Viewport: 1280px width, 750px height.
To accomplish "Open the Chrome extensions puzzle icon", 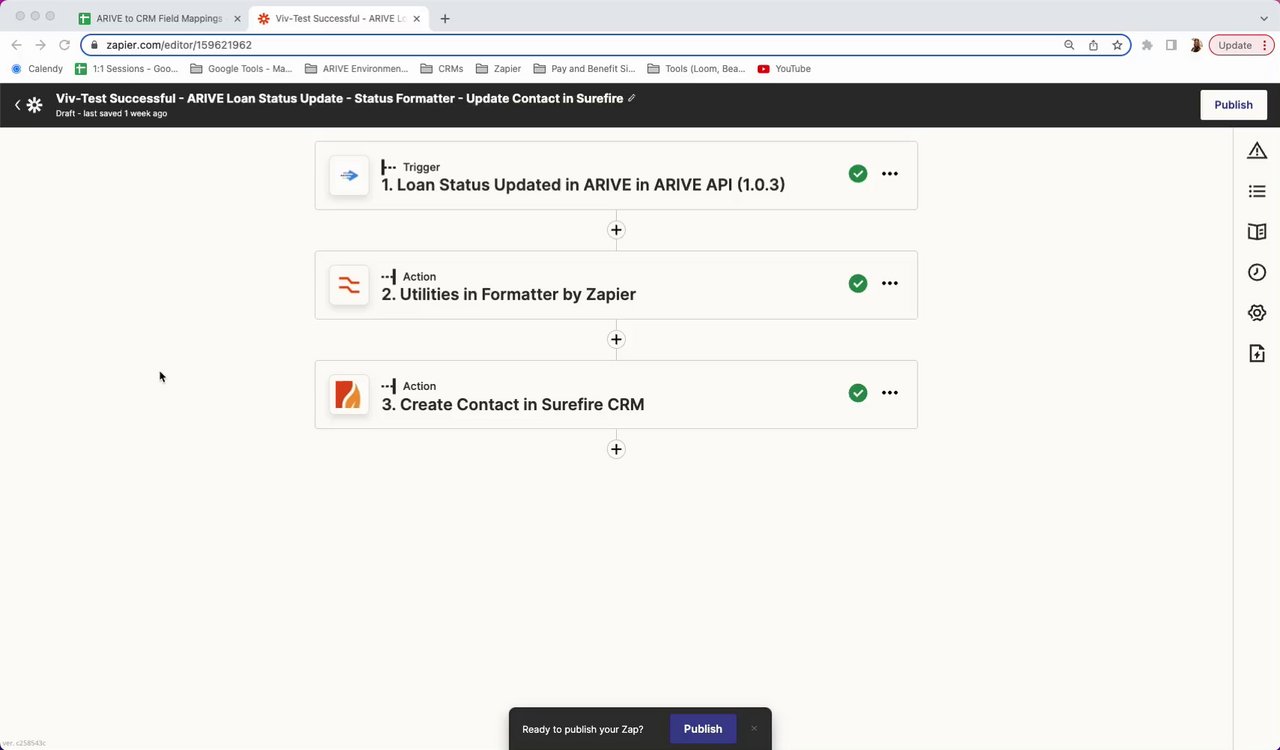I will click(x=1147, y=45).
